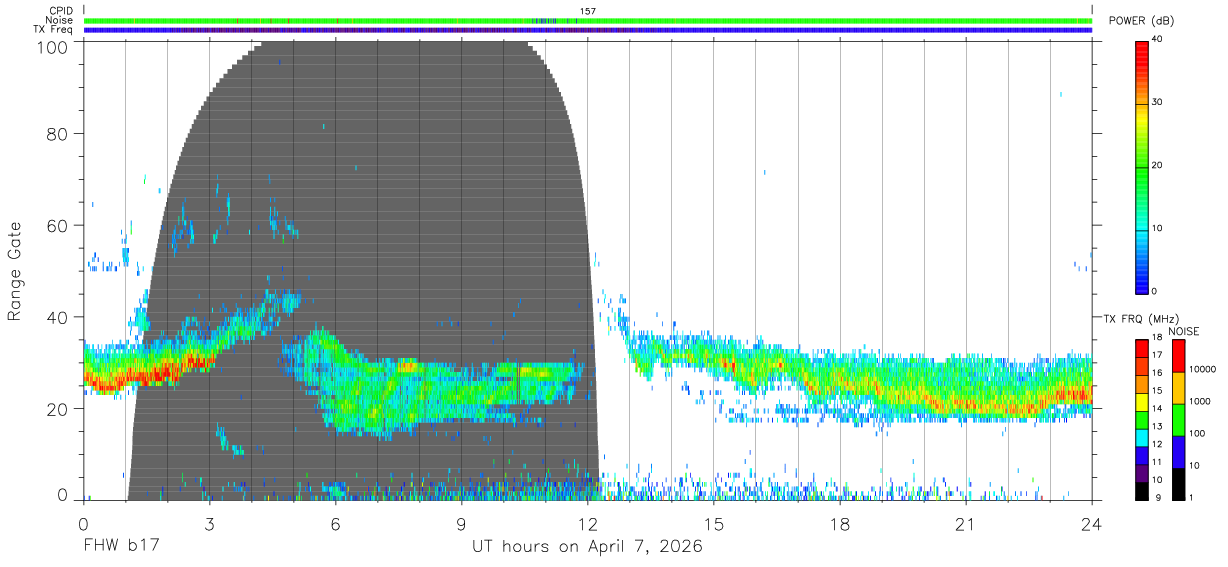
Task: Click the FHW b17 label
Action: pyautogui.click(x=121, y=546)
